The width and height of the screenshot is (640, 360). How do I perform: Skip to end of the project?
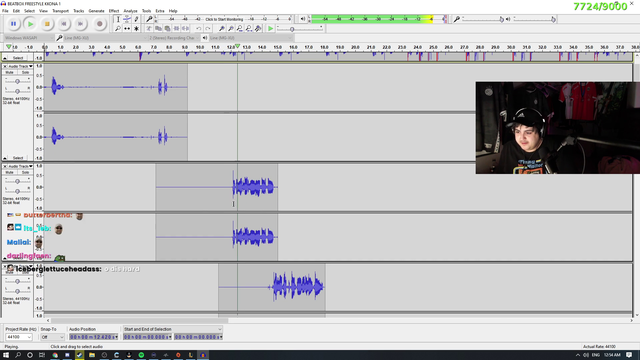pyautogui.click(x=80, y=24)
